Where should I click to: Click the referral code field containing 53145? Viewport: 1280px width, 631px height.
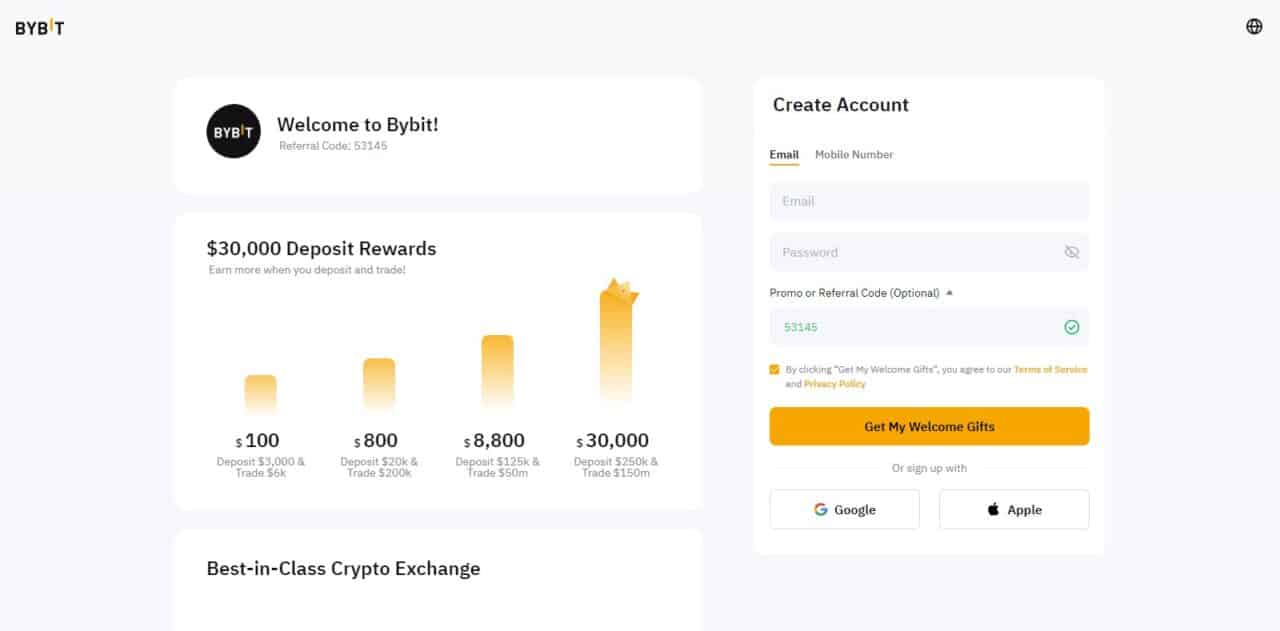tap(929, 327)
